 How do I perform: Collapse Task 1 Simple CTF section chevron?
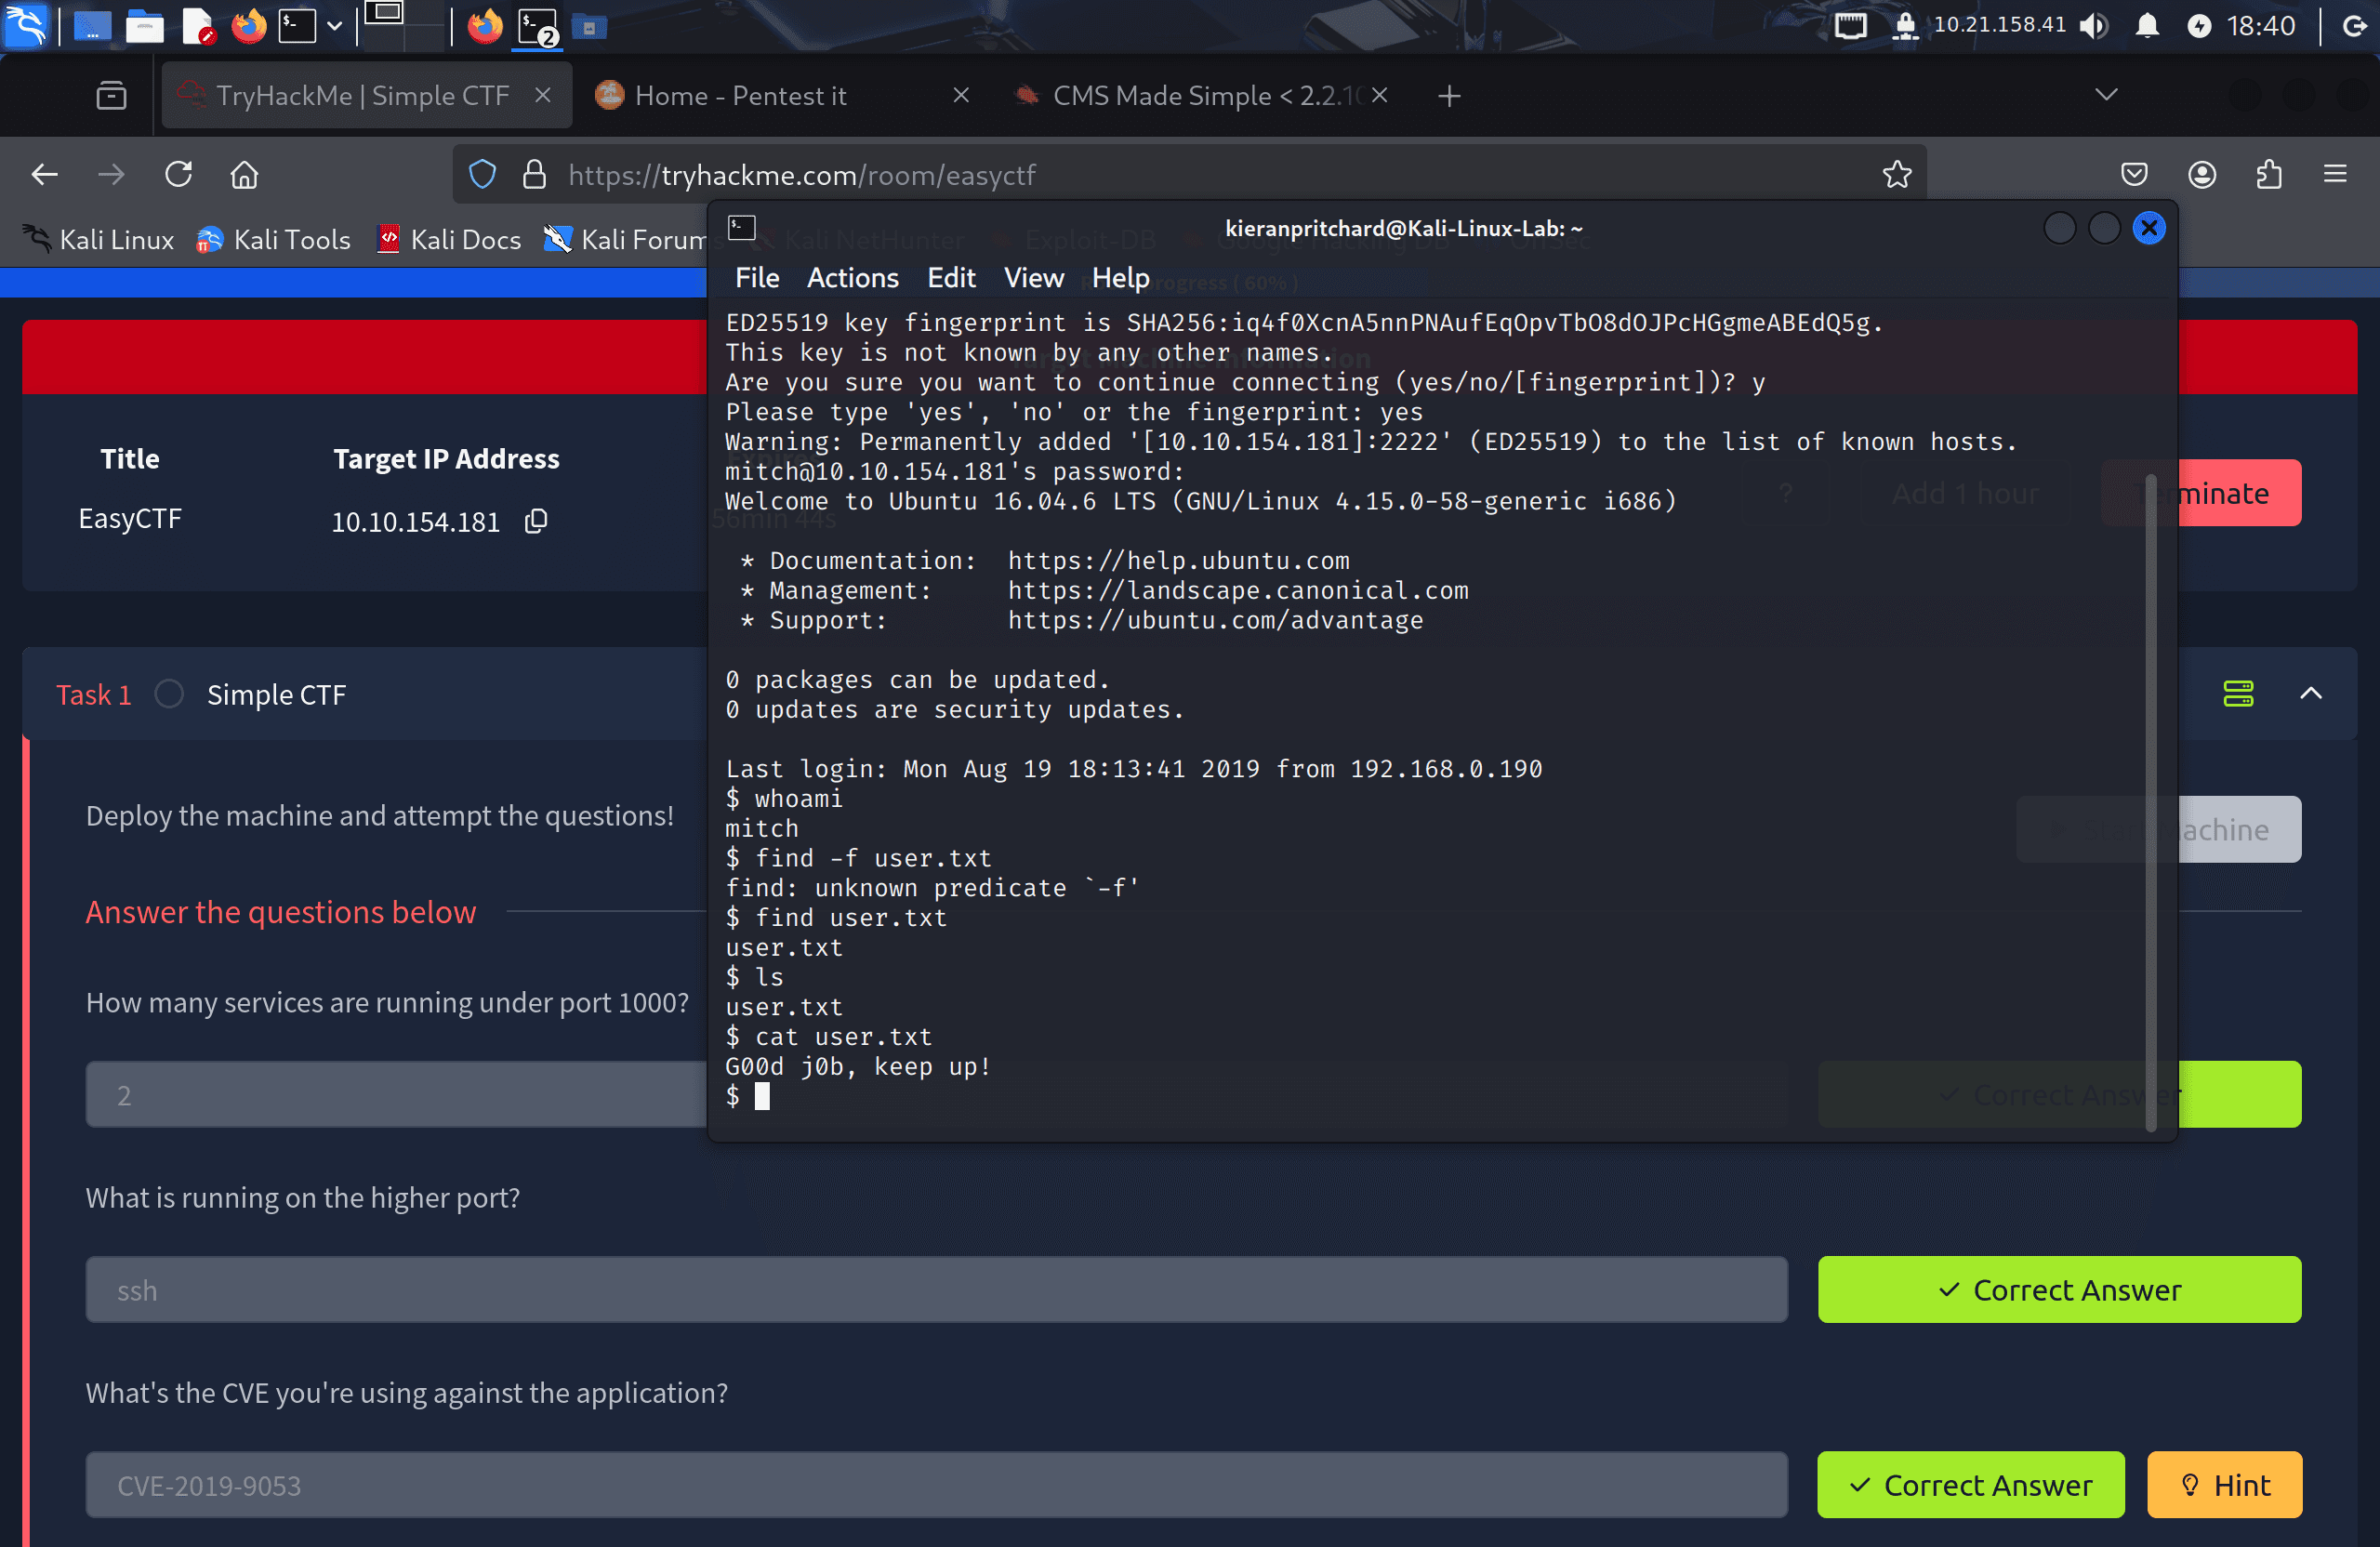pyautogui.click(x=2311, y=693)
